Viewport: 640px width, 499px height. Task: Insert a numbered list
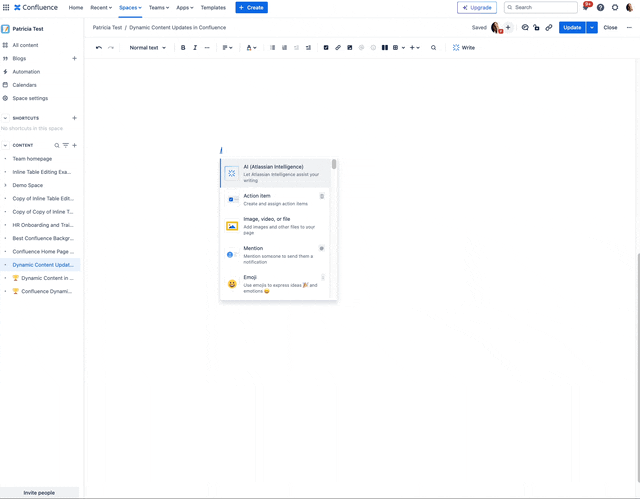[x=284, y=48]
